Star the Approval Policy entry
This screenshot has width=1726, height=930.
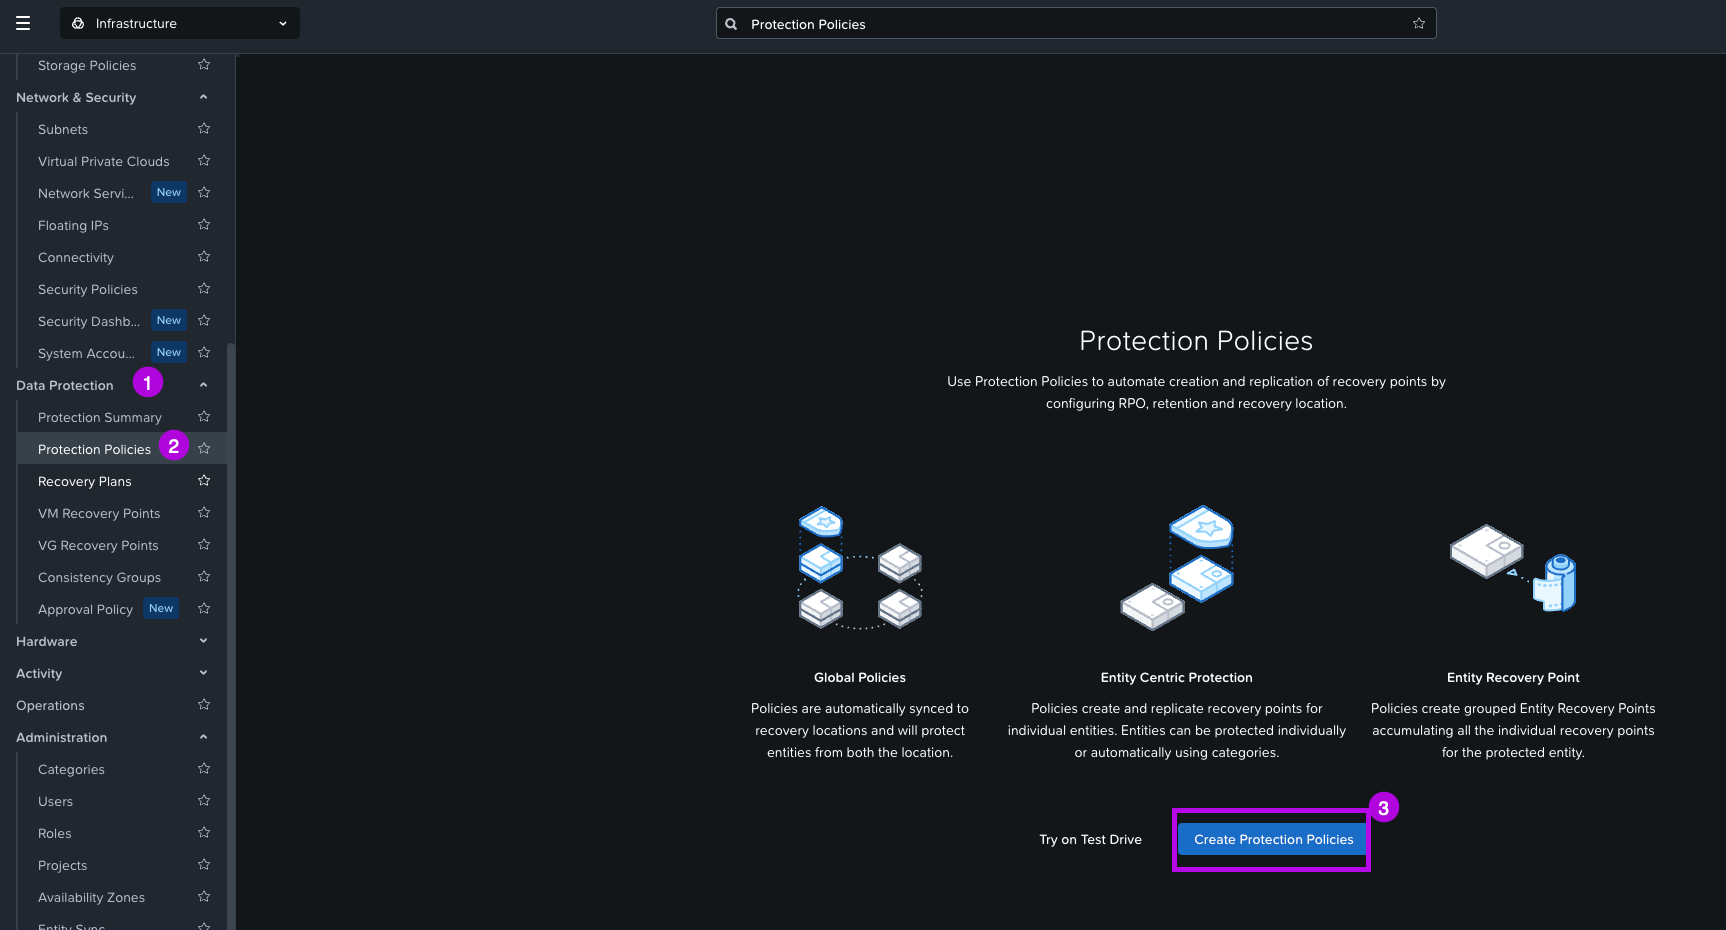click(204, 609)
